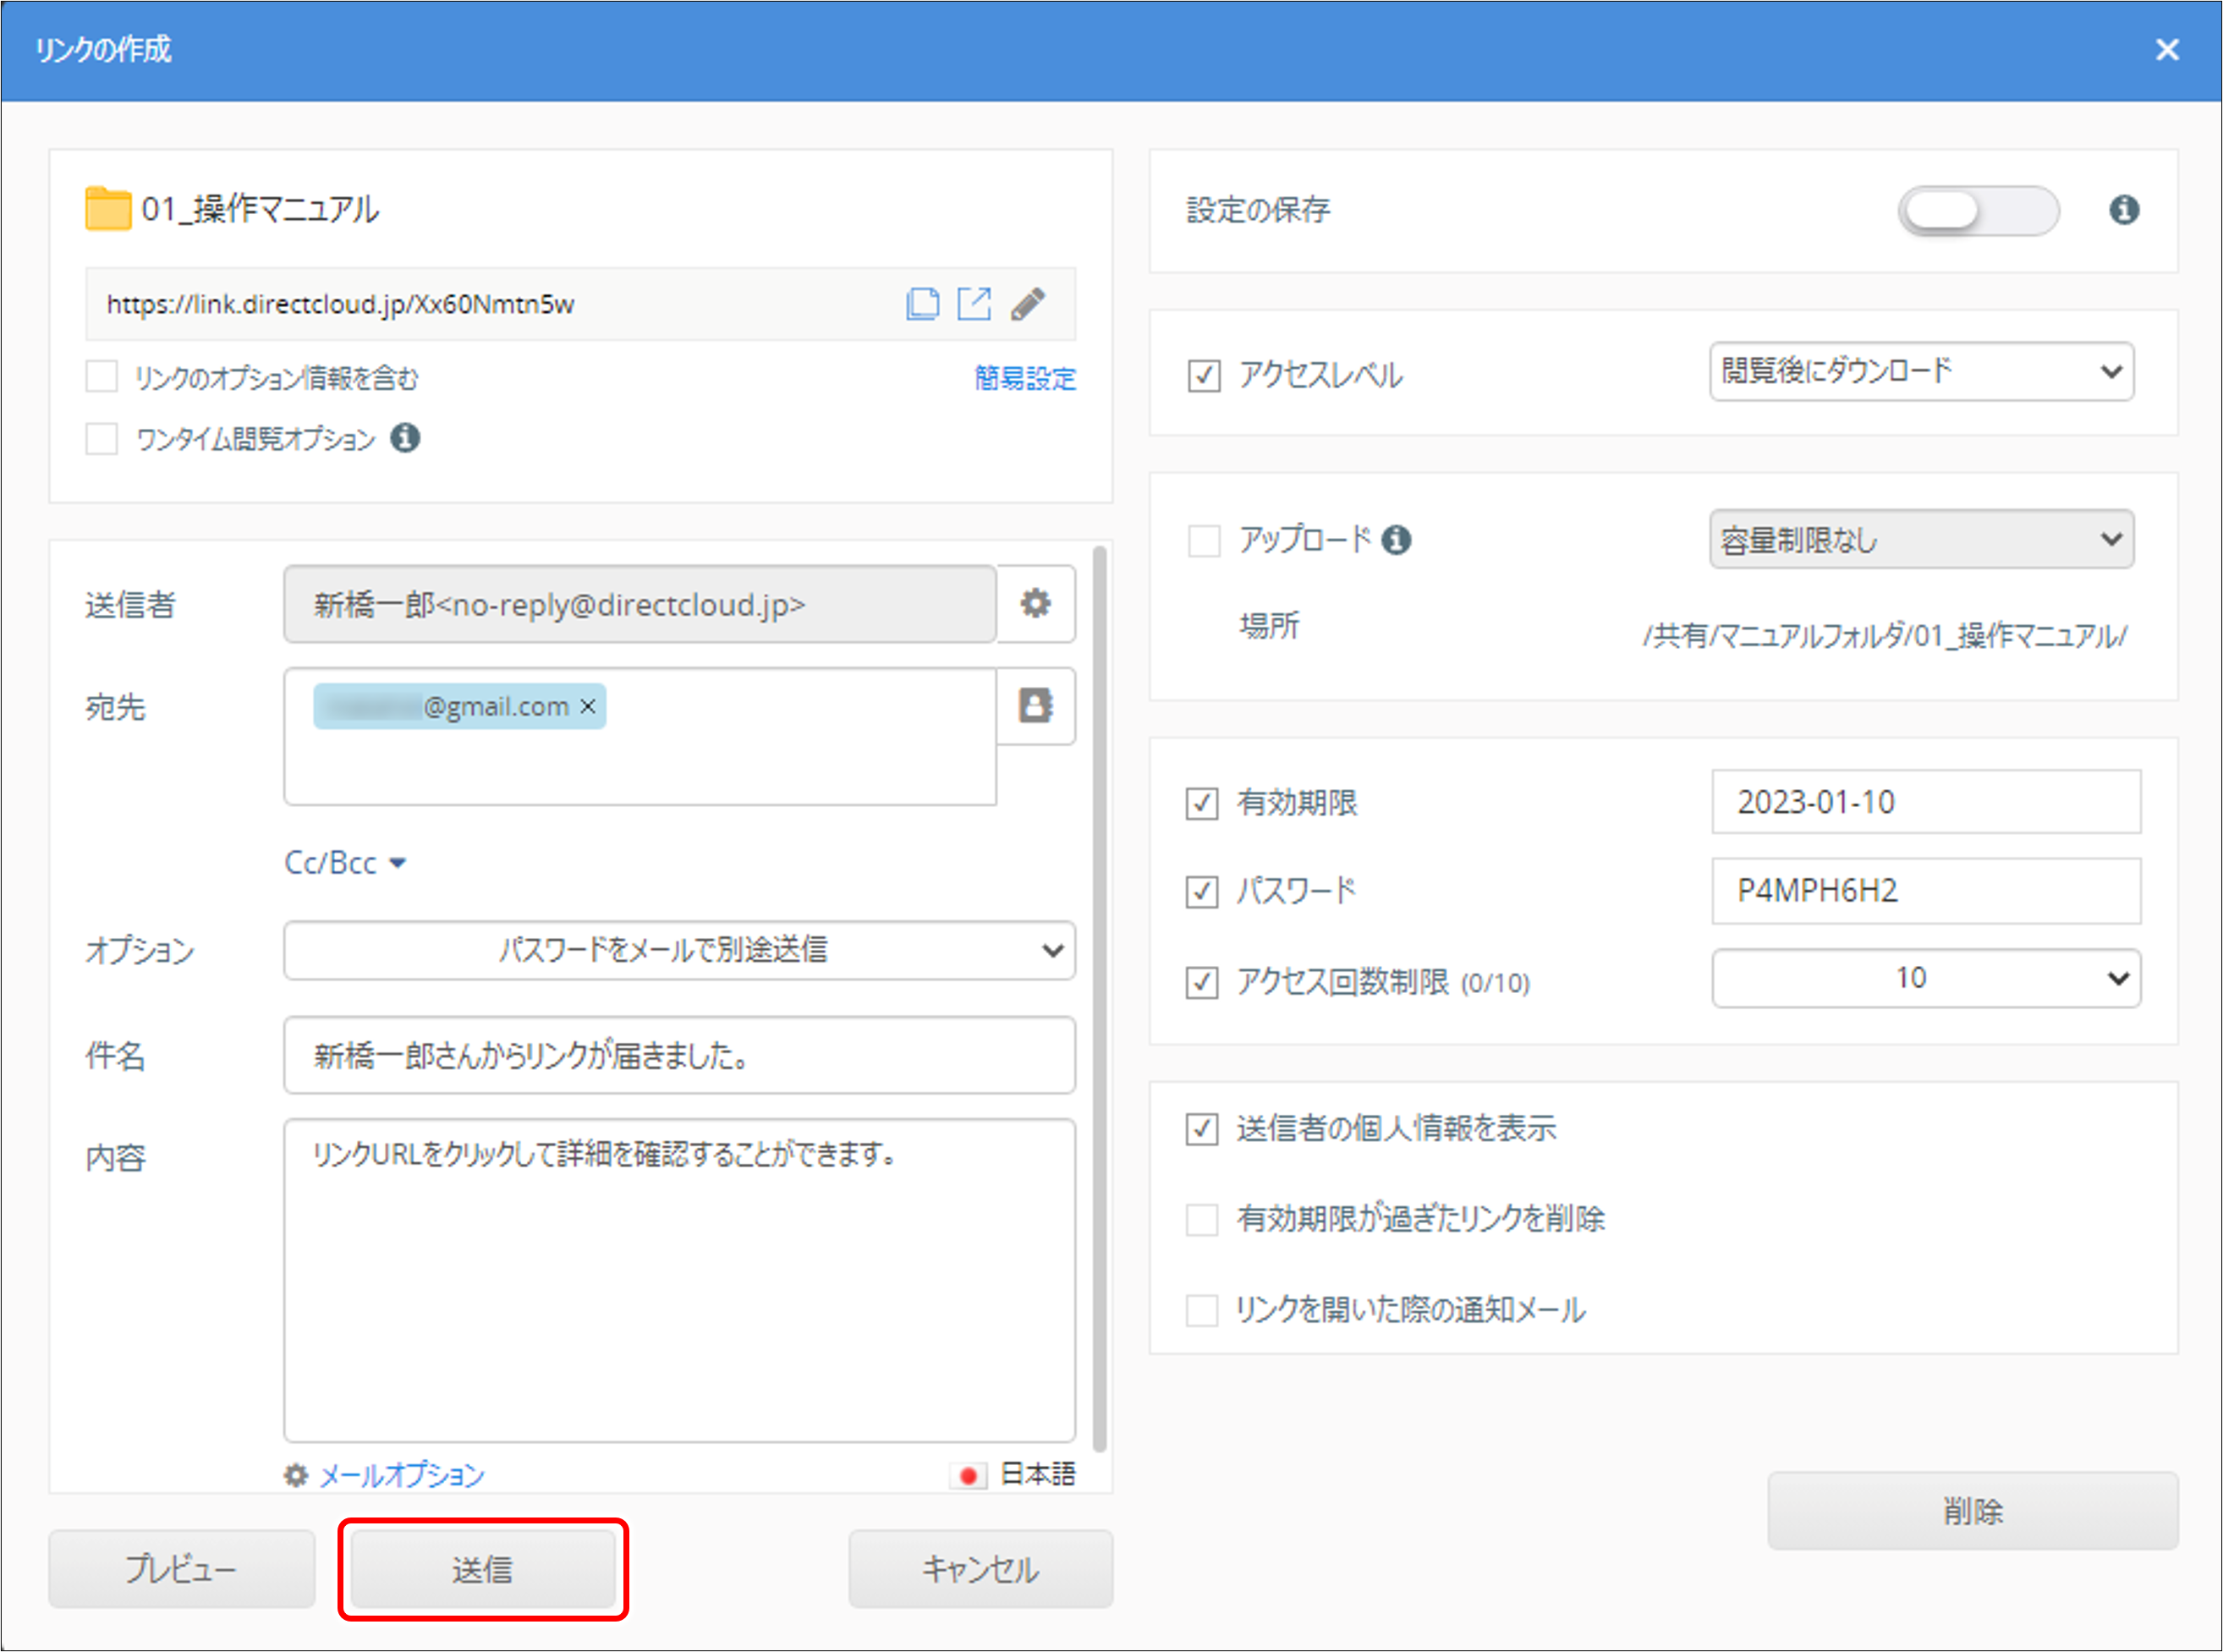Open the オプション password delivery dropdown

point(679,950)
